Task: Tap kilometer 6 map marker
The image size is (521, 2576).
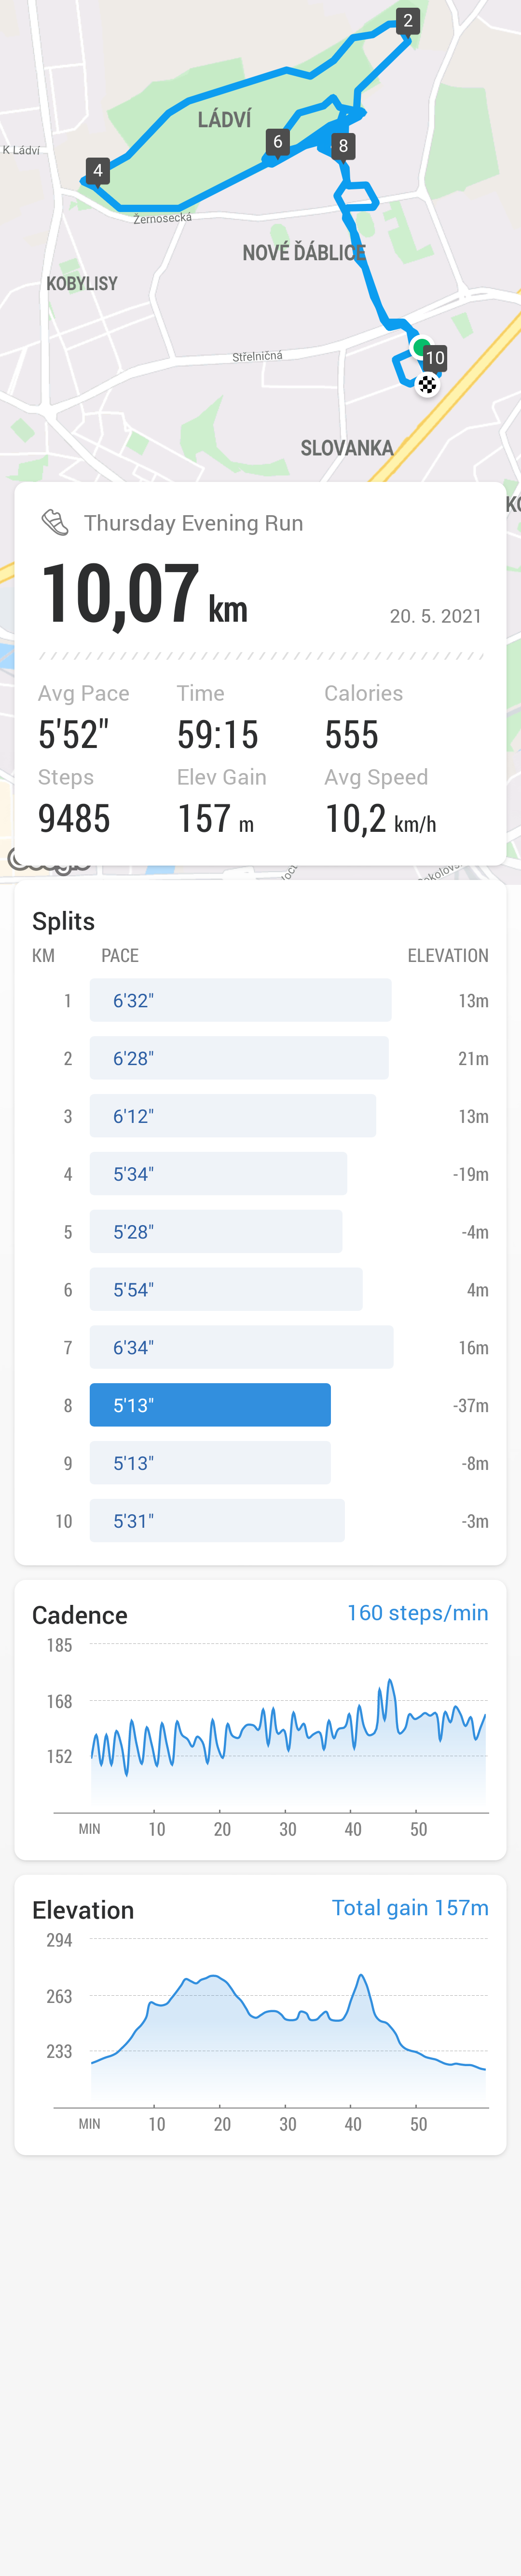Action: [x=278, y=142]
